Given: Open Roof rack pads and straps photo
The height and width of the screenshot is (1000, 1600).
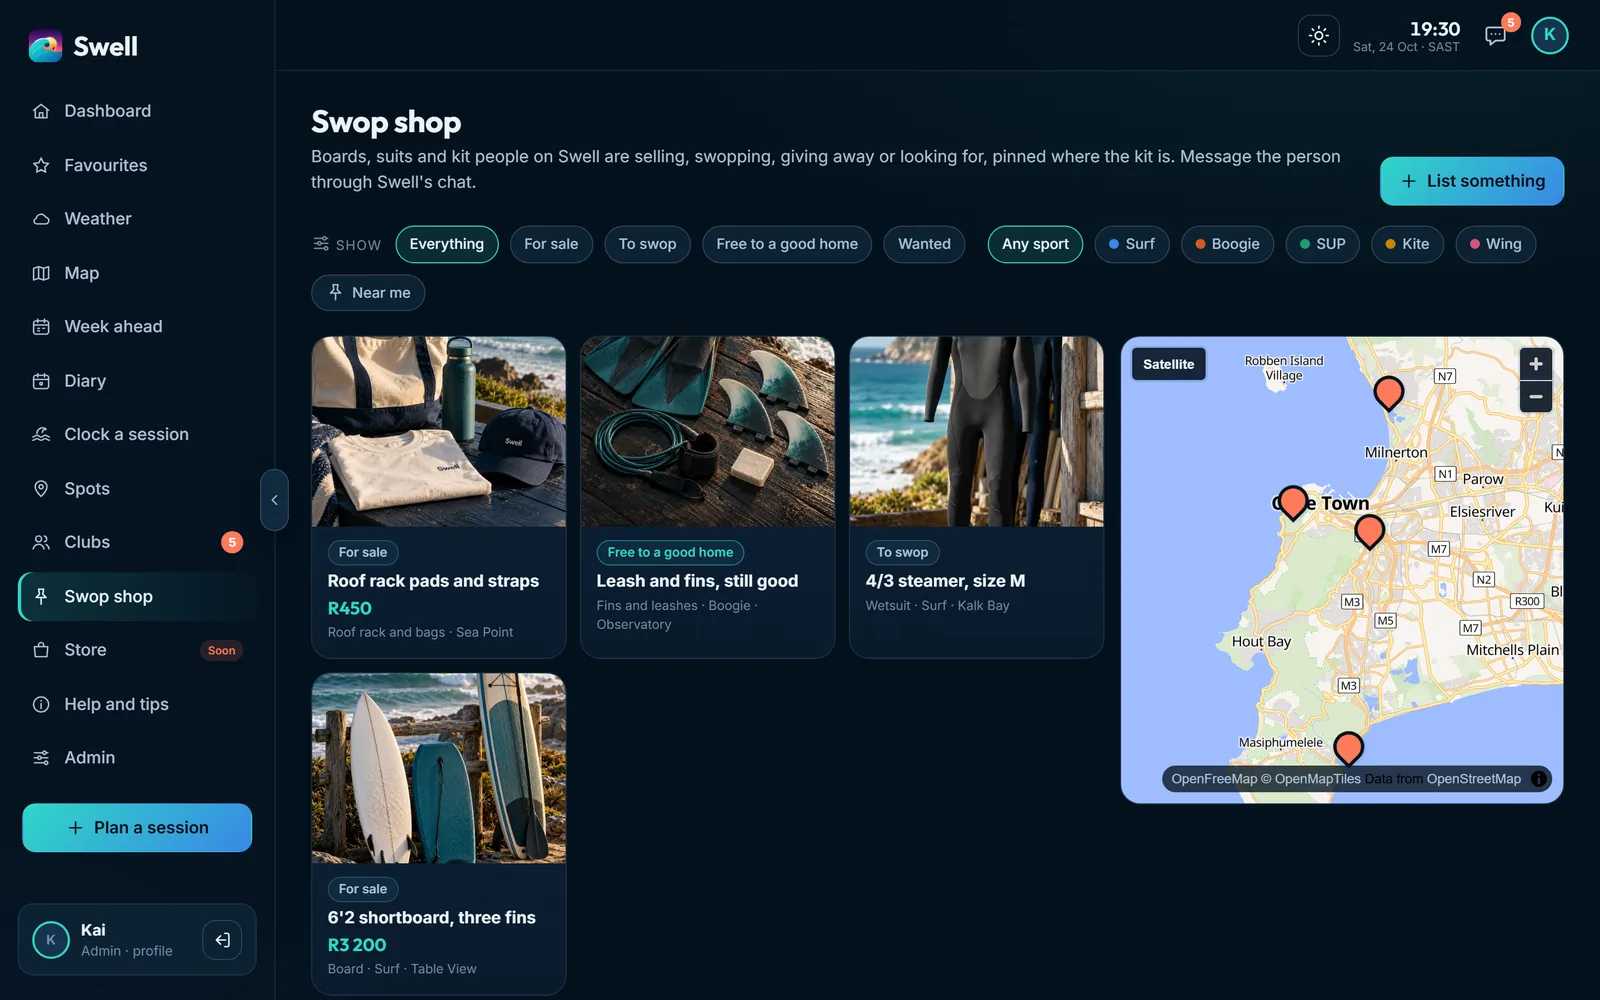Looking at the screenshot, I should 438,432.
